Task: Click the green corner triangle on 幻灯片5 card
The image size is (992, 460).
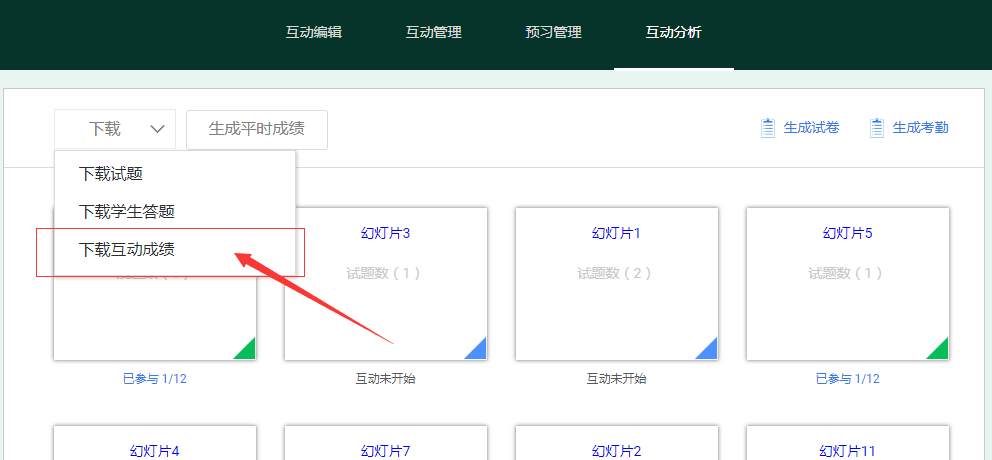Action: pos(940,350)
